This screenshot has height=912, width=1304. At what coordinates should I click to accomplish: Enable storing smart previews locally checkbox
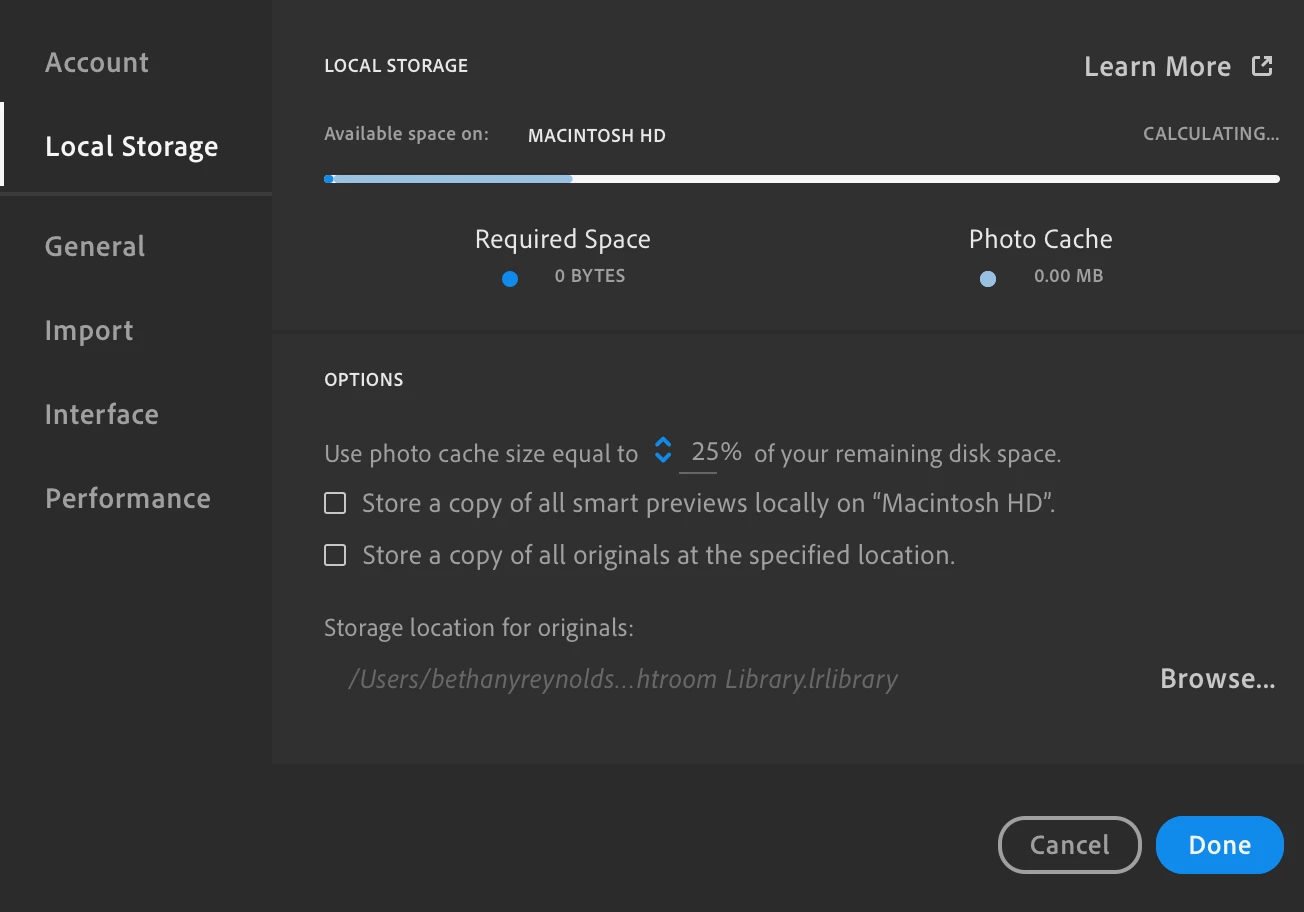[x=335, y=503]
